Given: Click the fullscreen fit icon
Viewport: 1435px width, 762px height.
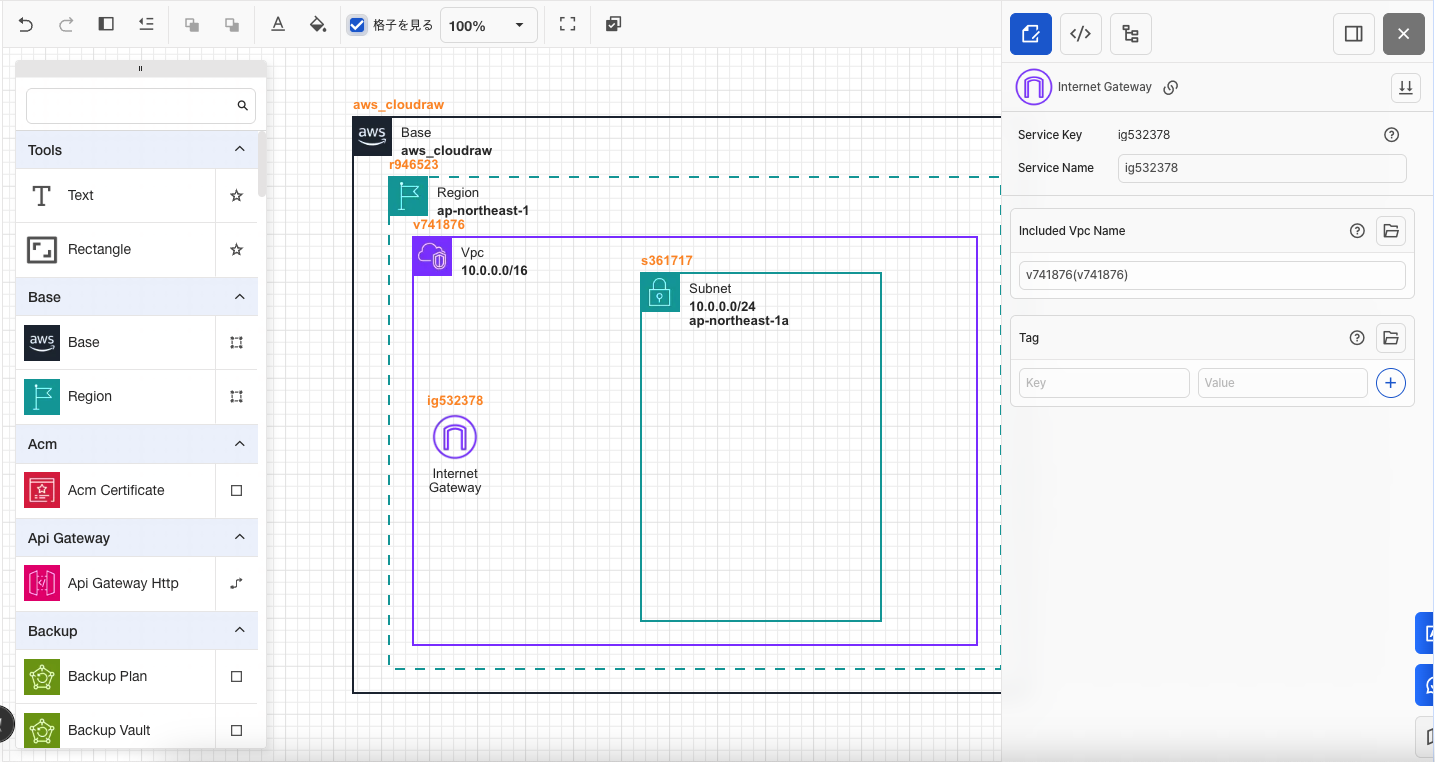Looking at the screenshot, I should (x=567, y=25).
